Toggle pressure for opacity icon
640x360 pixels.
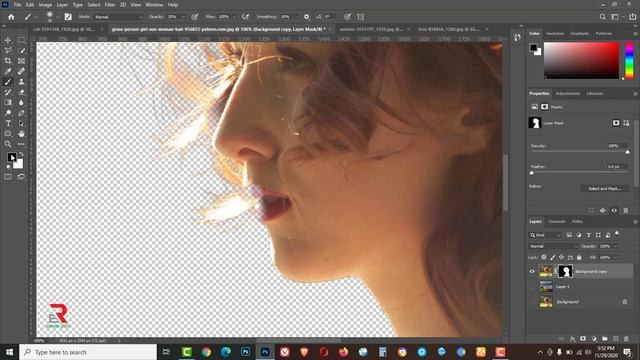(x=195, y=17)
